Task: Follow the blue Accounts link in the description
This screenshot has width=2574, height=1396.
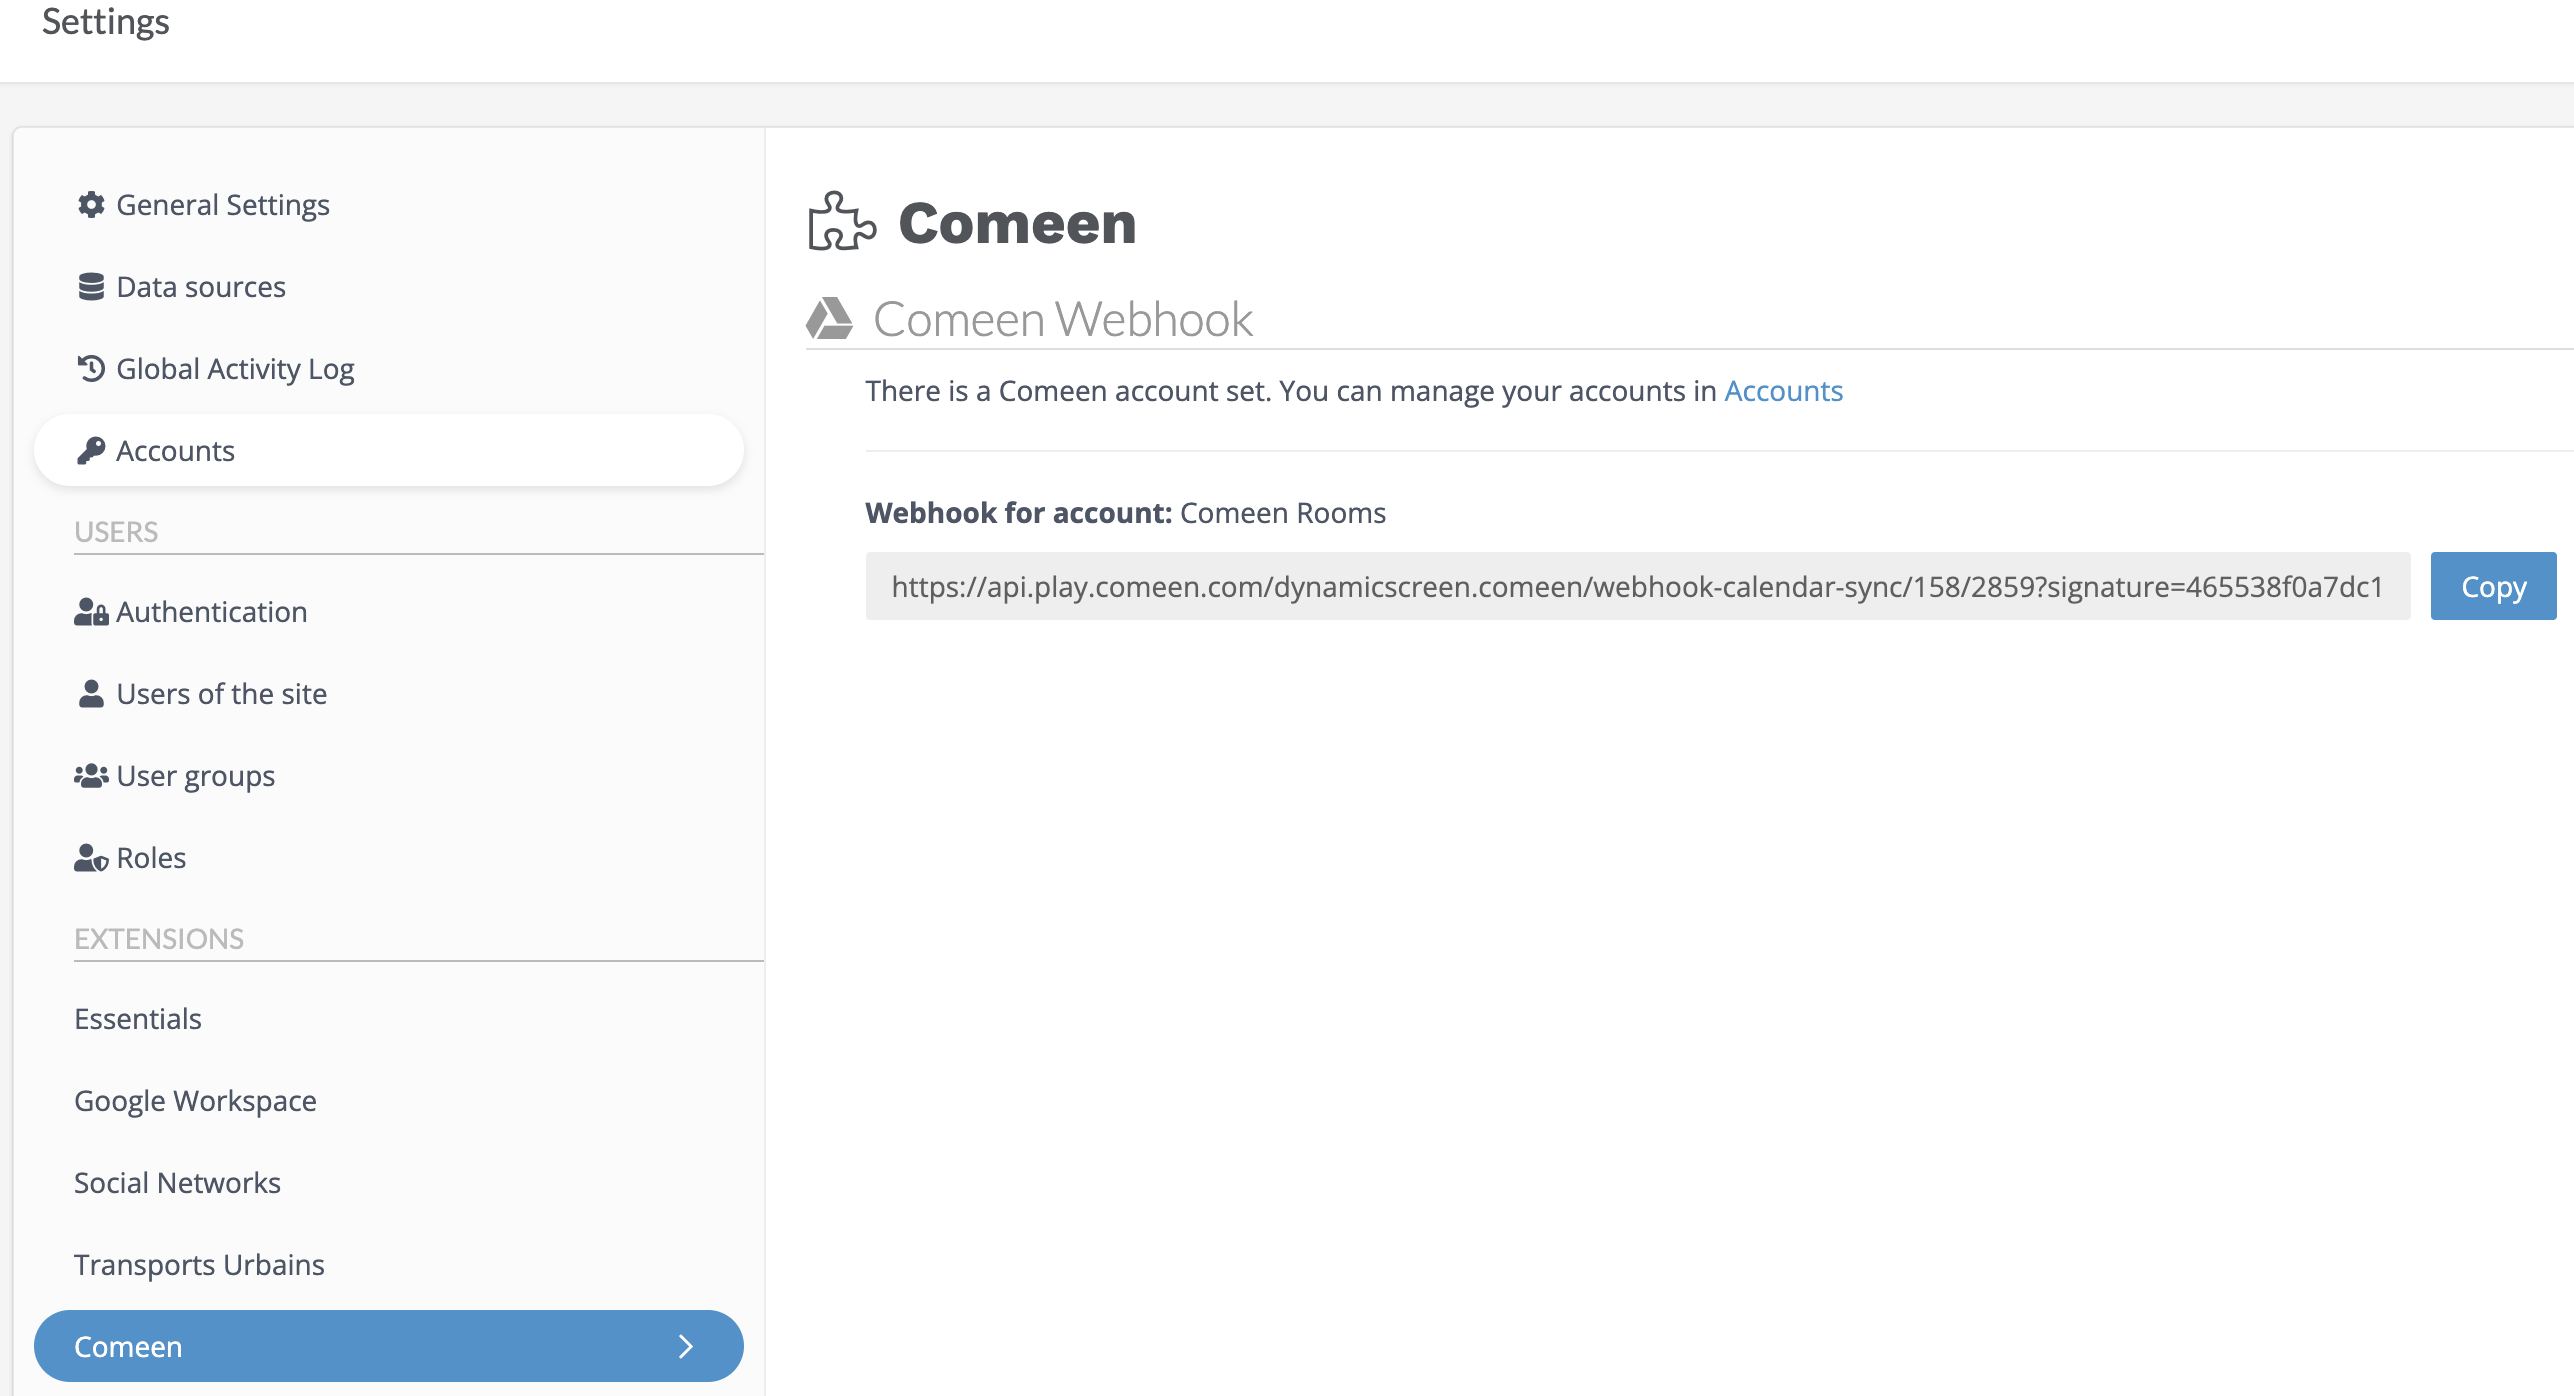Action: pos(1783,391)
